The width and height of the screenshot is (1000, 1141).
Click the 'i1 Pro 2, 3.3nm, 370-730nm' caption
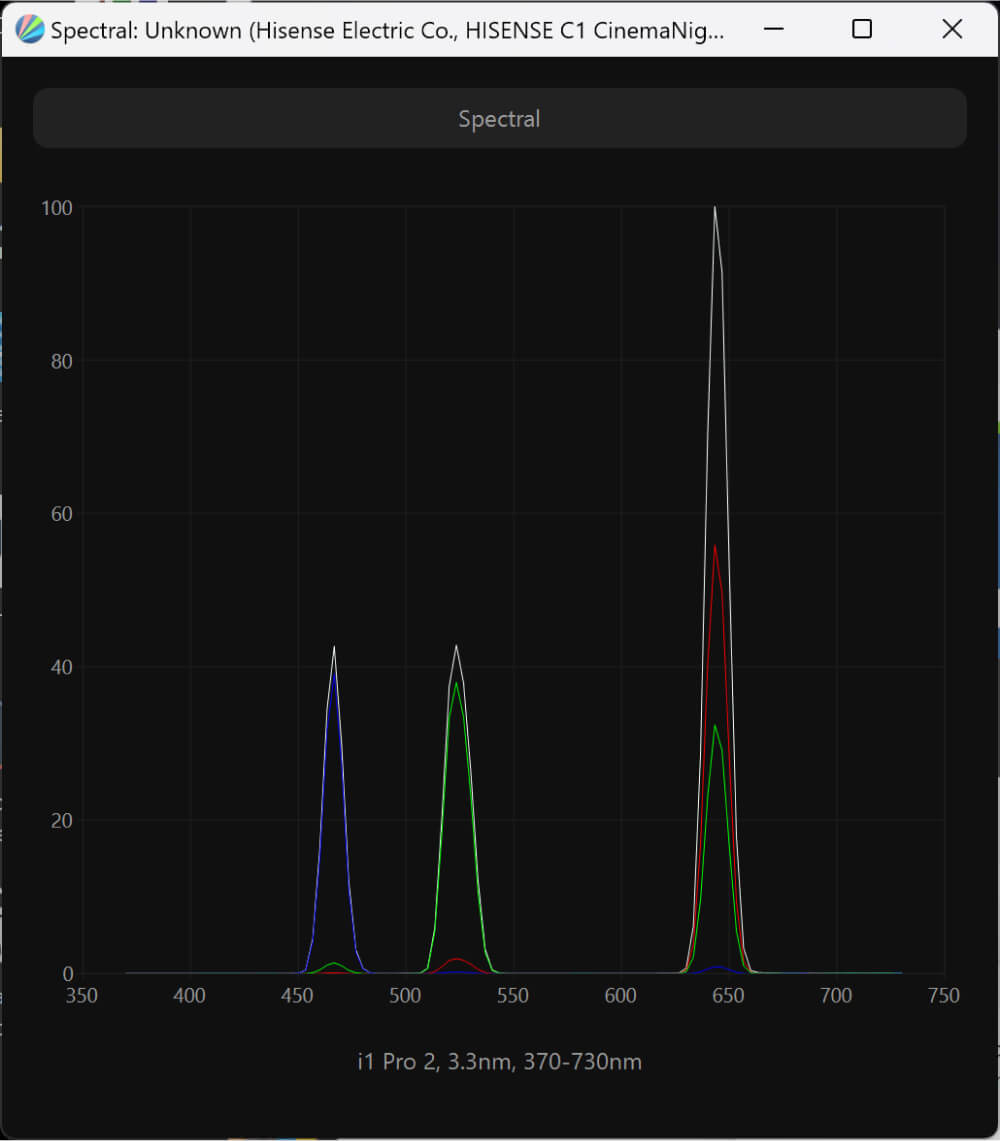(499, 1062)
